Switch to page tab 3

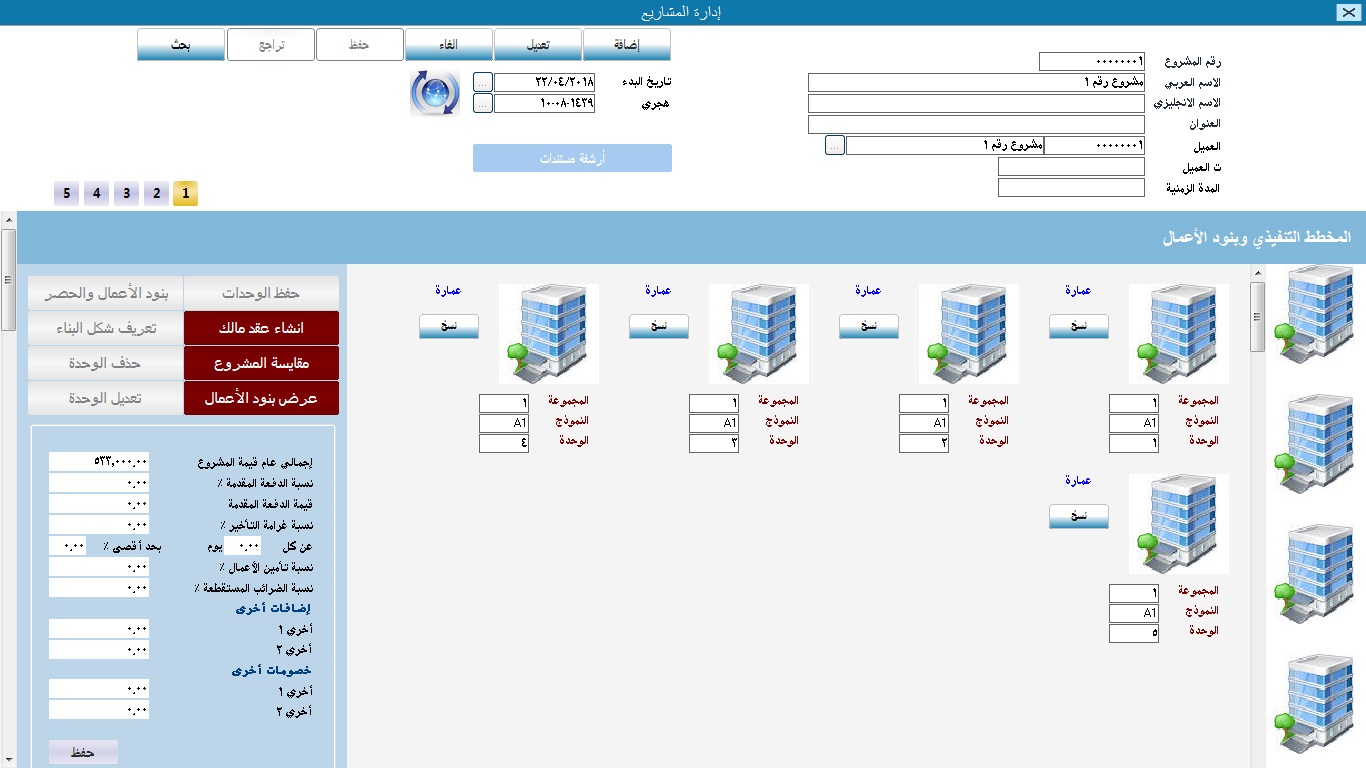(126, 193)
